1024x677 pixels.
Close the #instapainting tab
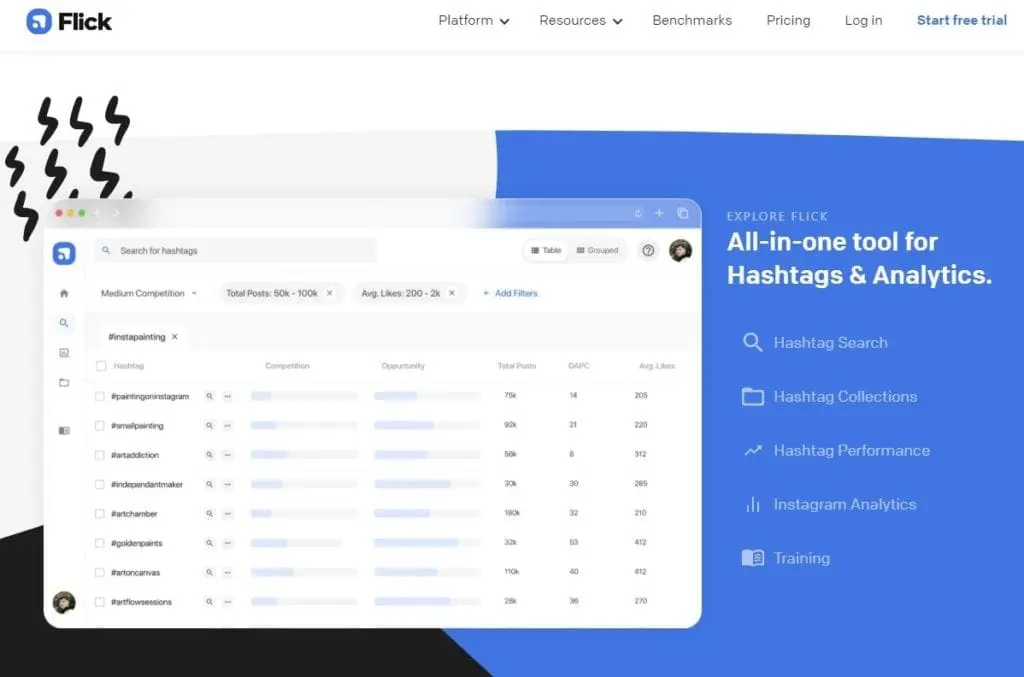(174, 337)
